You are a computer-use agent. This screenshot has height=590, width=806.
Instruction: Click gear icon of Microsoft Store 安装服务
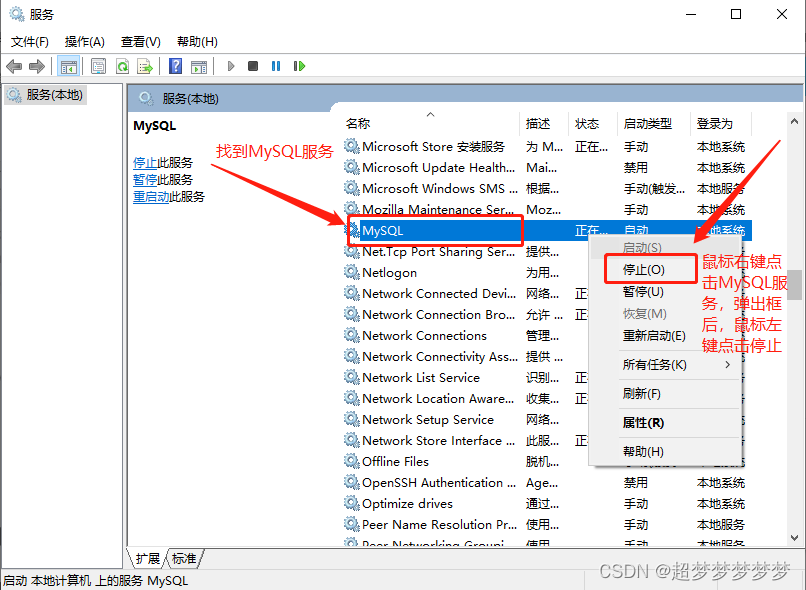[x=352, y=146]
